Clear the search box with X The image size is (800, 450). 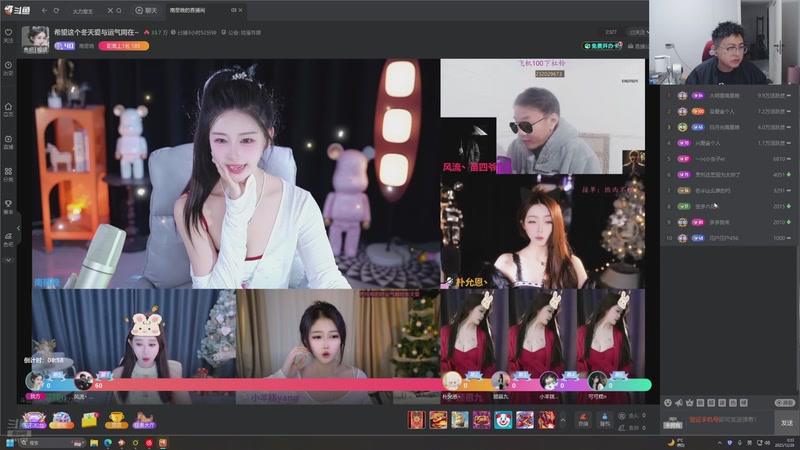(x=110, y=10)
